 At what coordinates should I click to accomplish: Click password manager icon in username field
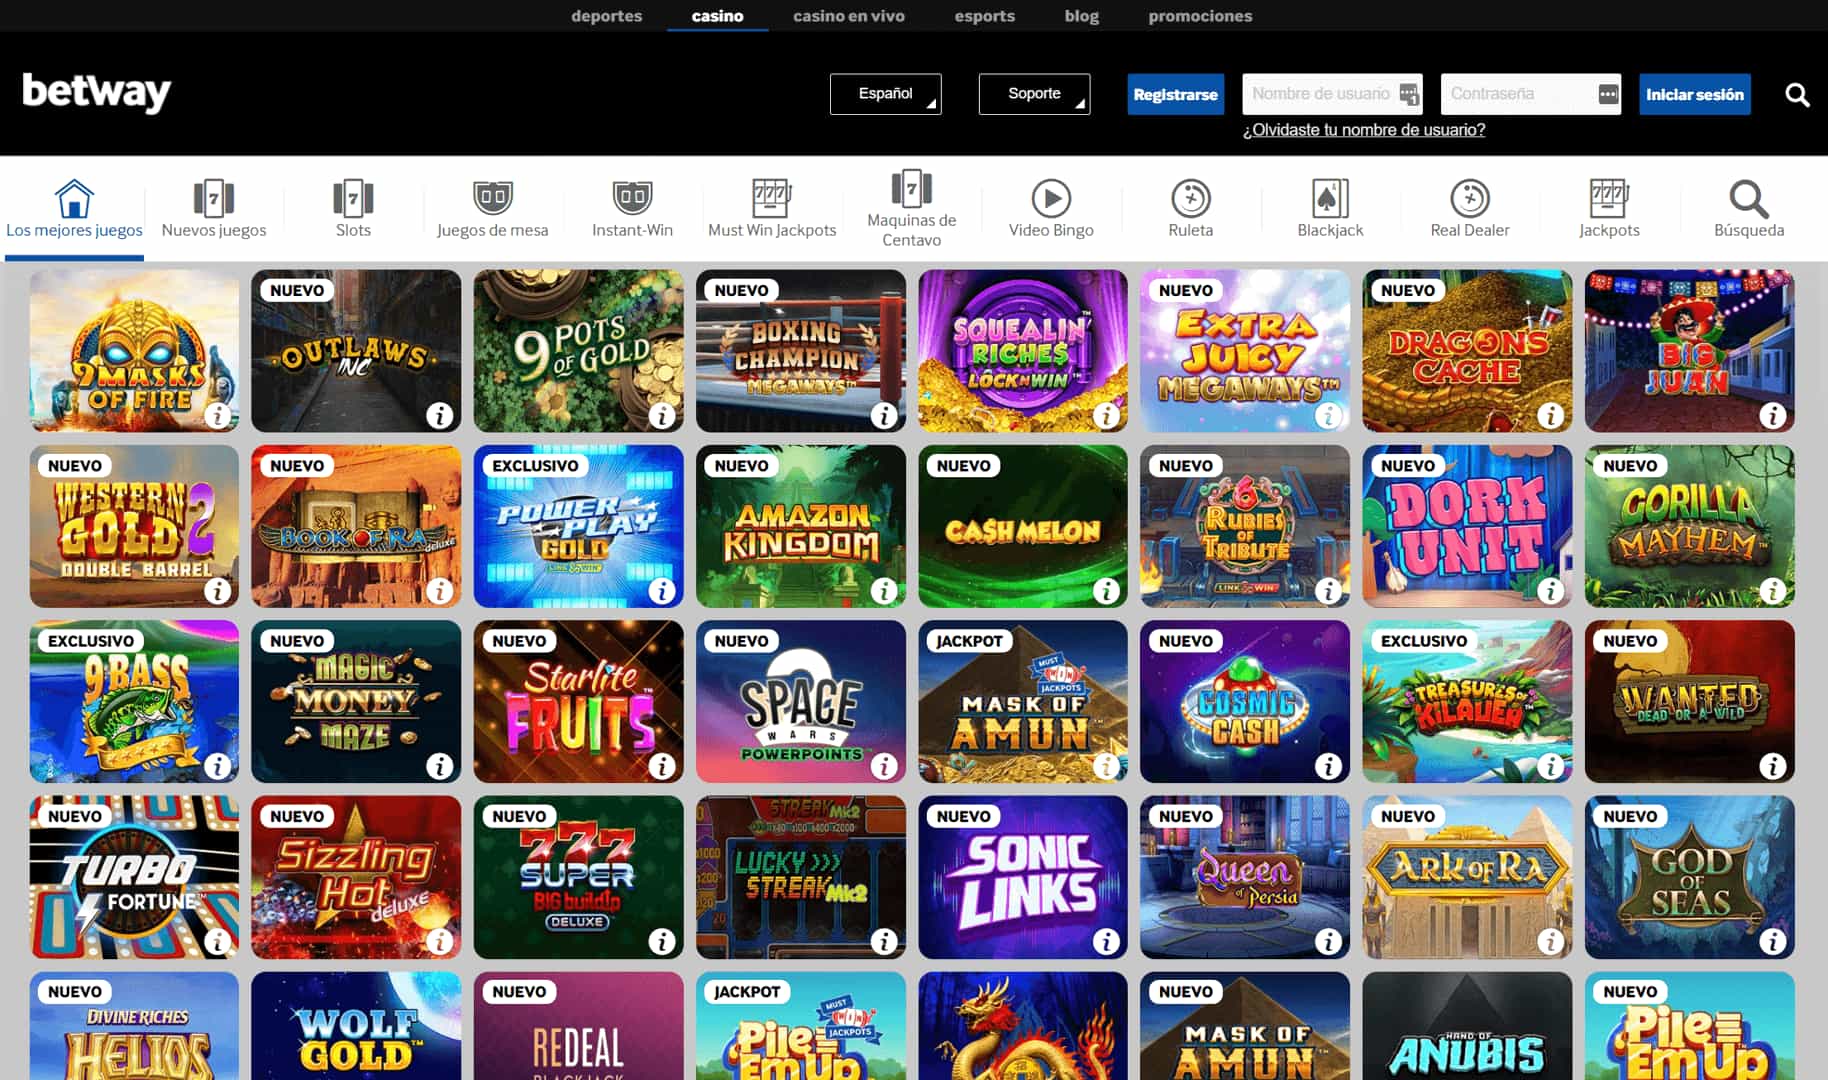tap(1408, 94)
